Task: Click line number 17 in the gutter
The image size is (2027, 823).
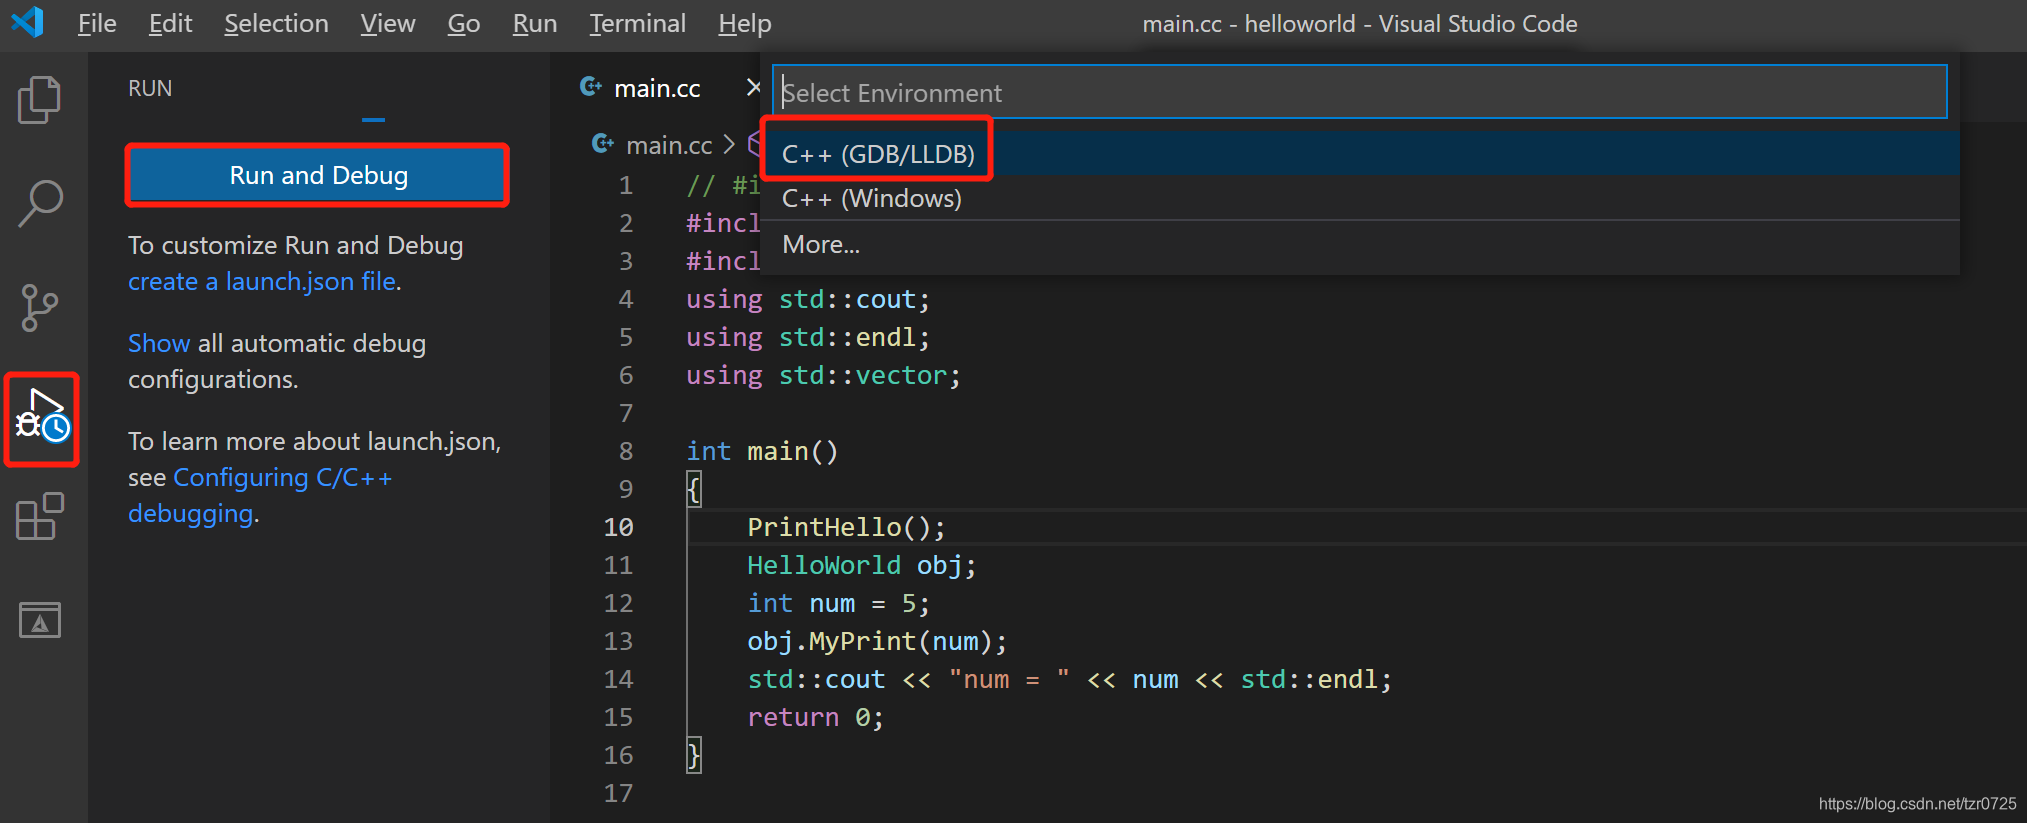Action: click(618, 793)
